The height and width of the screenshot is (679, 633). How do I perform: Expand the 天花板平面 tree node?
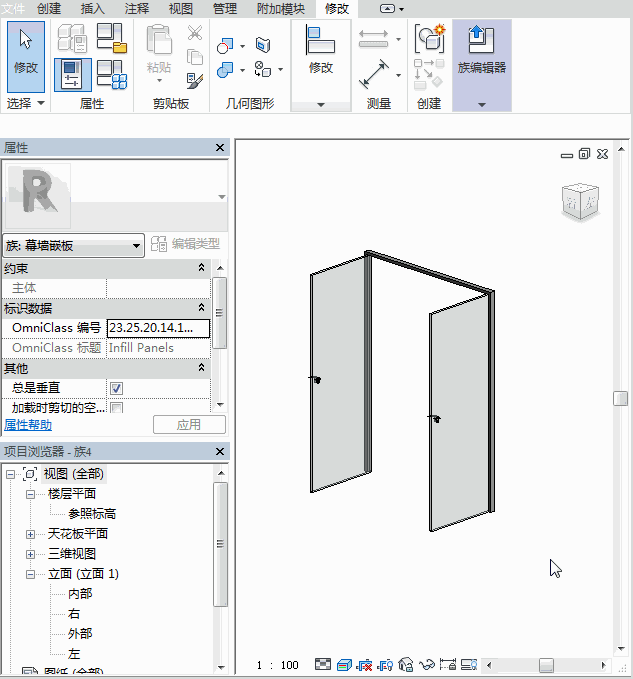[x=31, y=534]
